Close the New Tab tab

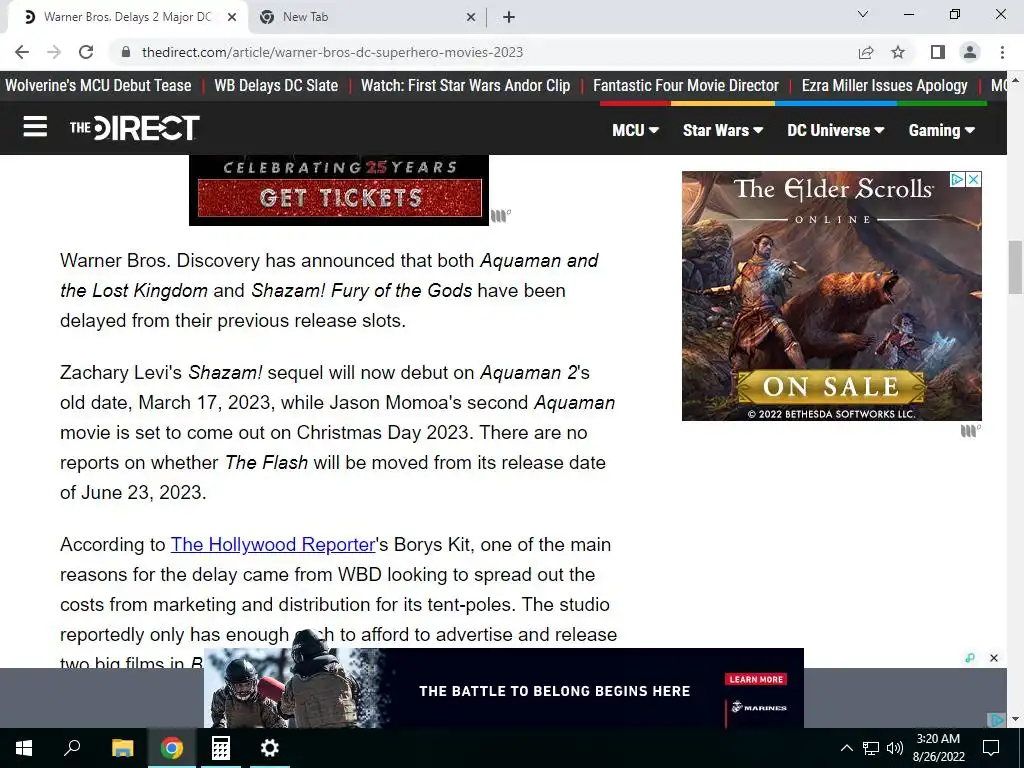click(x=471, y=17)
